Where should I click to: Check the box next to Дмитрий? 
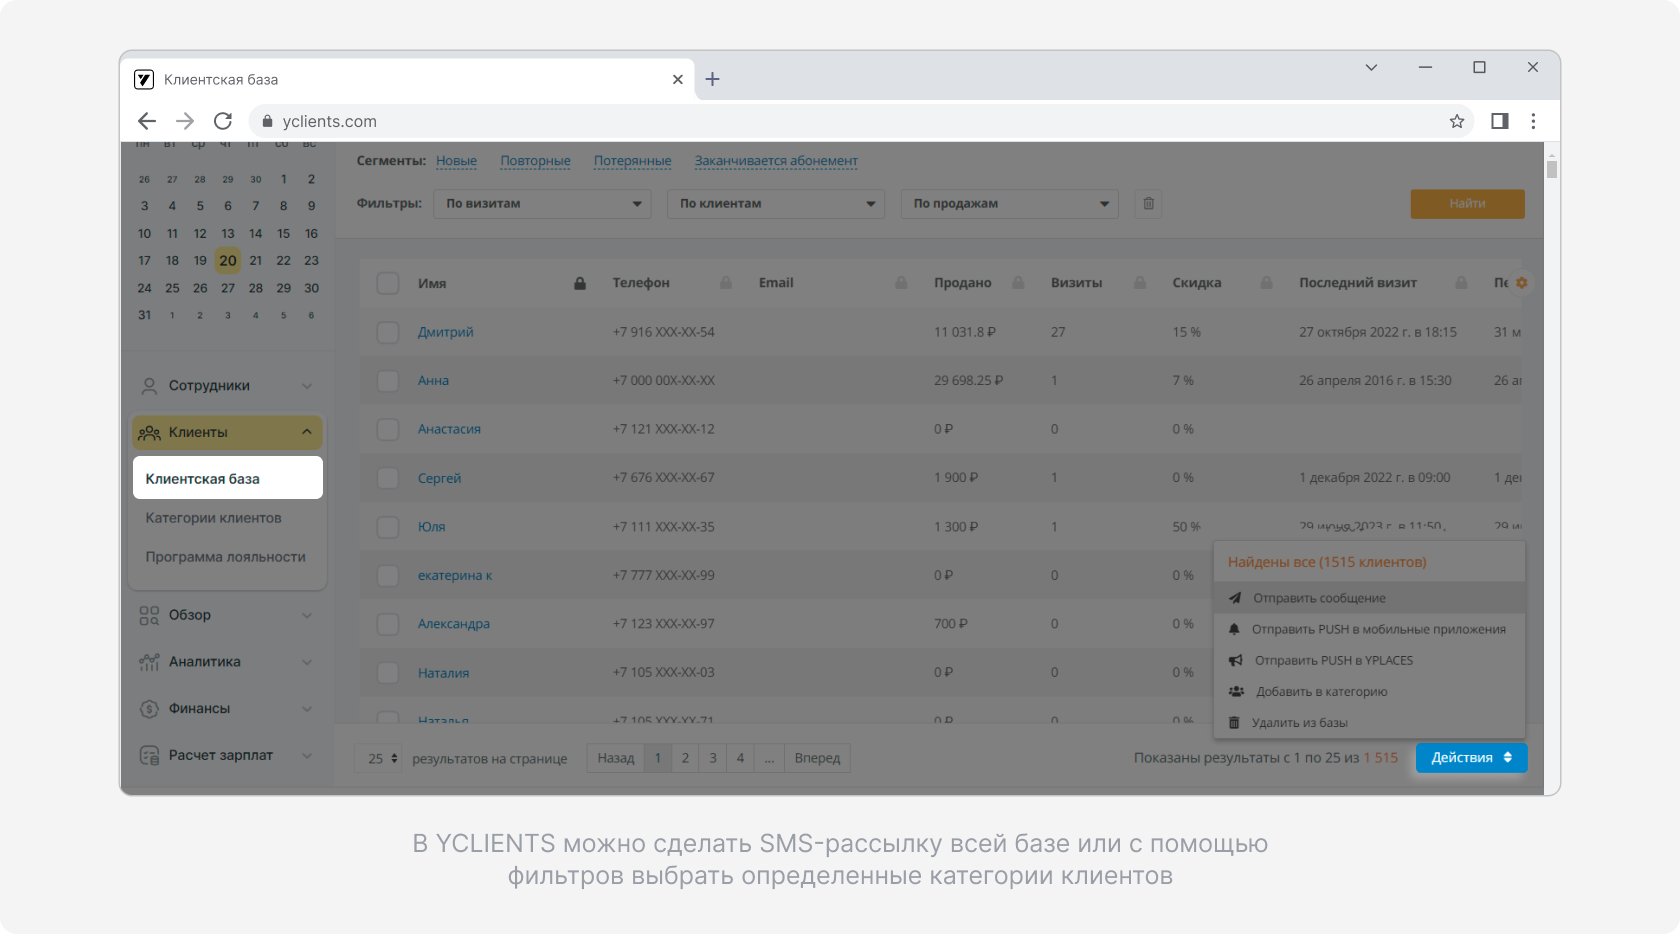pyautogui.click(x=388, y=332)
